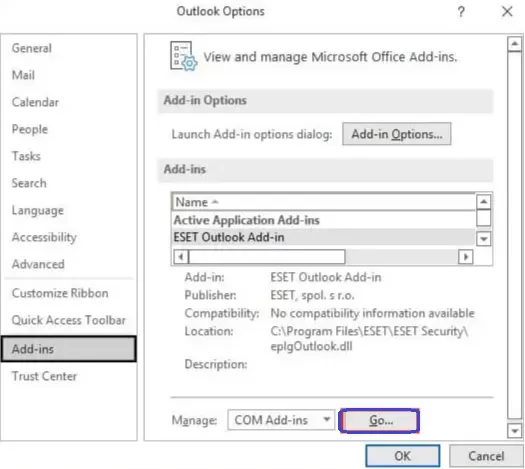Select the ESET Outlook Add-in row
525x469 pixels.
[323, 237]
